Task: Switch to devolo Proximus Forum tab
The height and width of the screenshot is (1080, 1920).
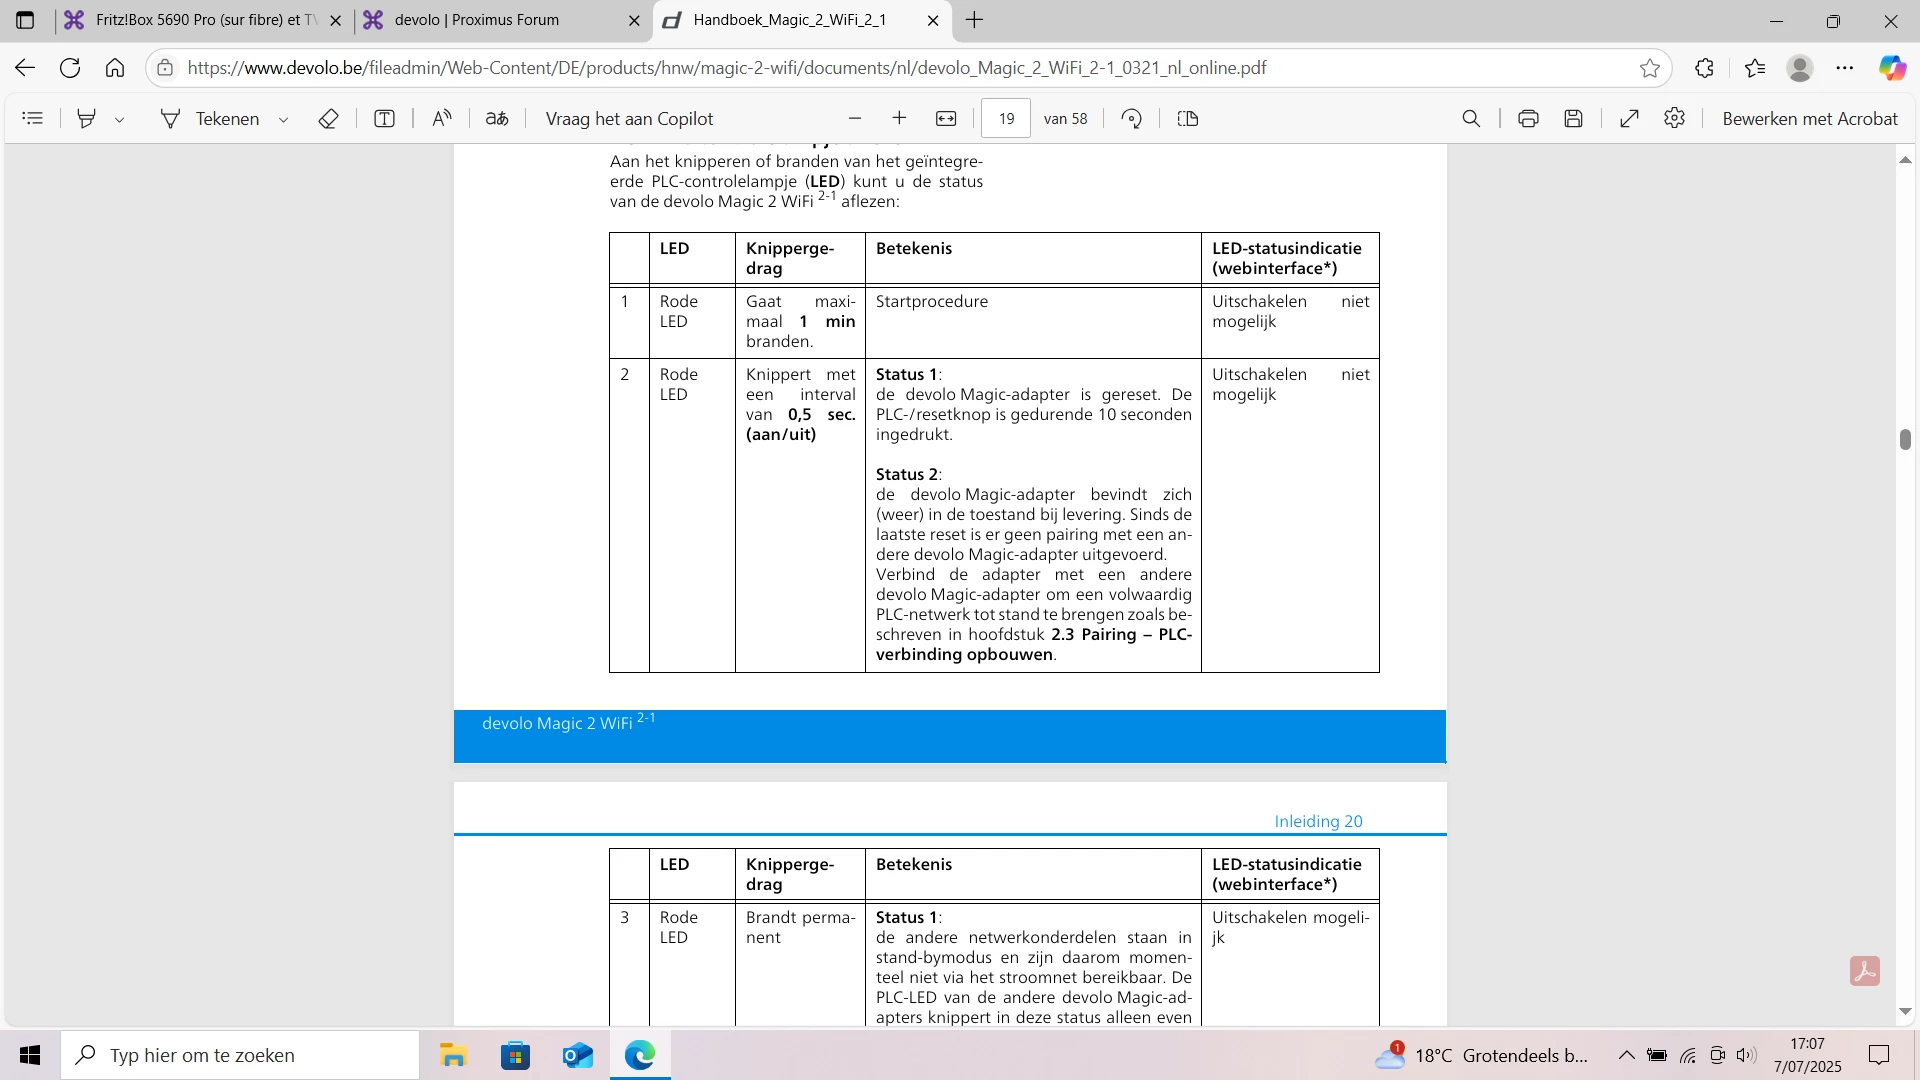Action: [502, 20]
